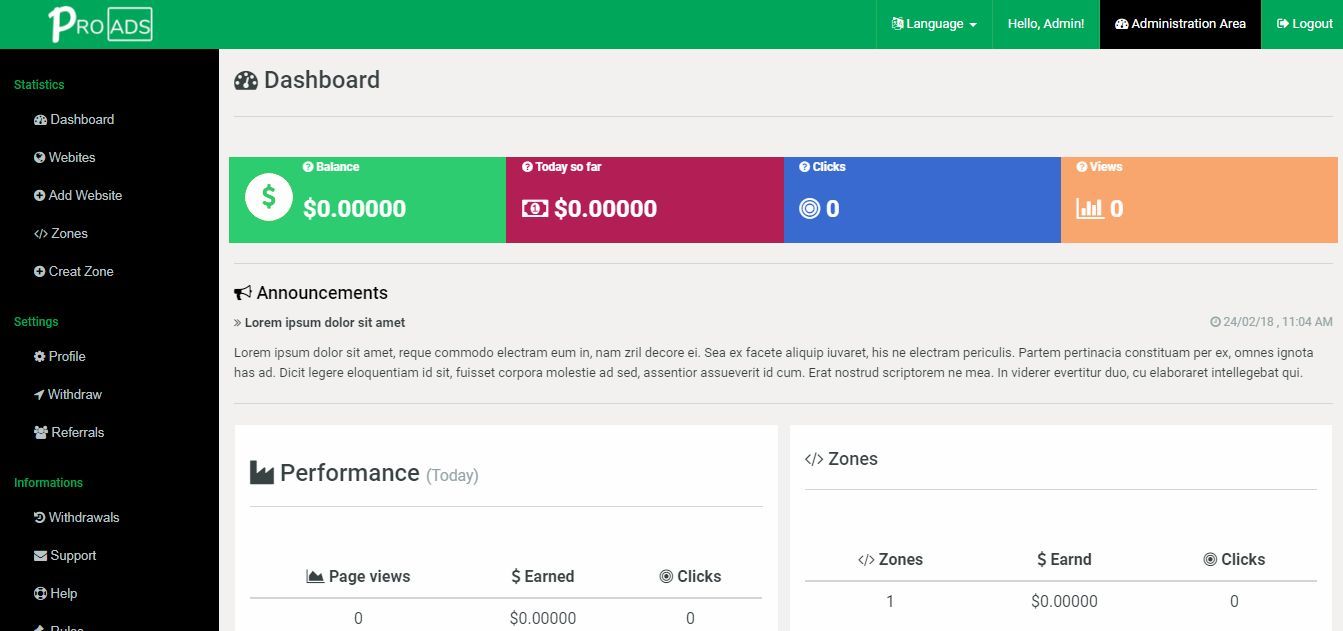The height and width of the screenshot is (631, 1343).
Task: Click the globe icon beside Webites
Action: click(39, 158)
